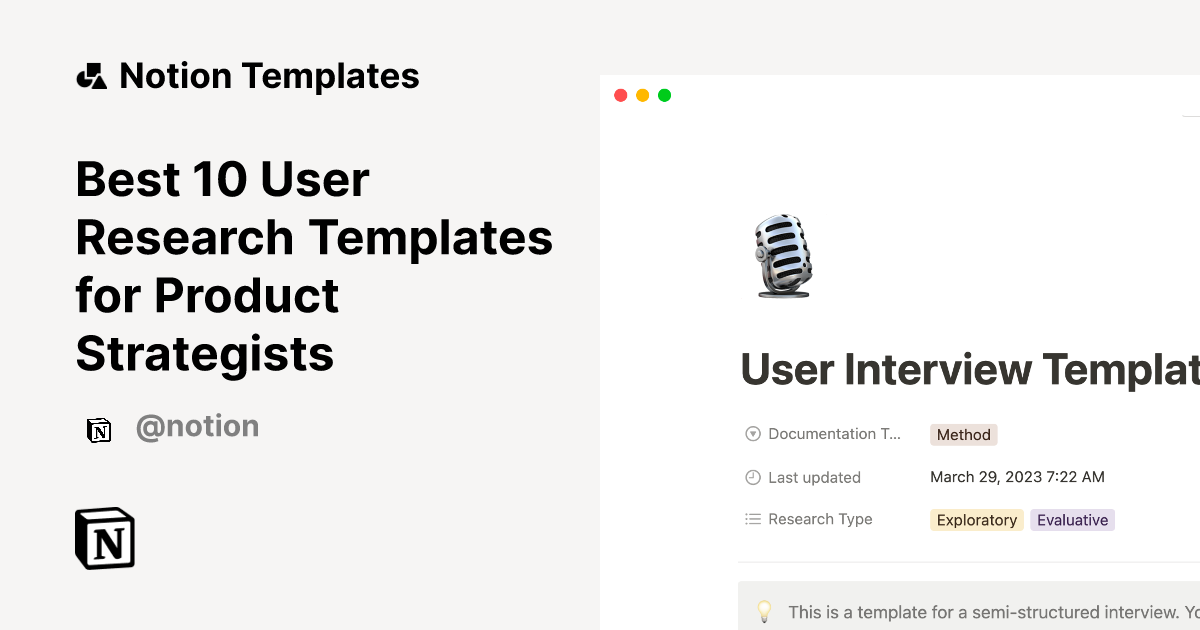This screenshot has height=630, width=1200.
Task: Click the select arrow icon for Documentation Type
Action: tap(752, 433)
